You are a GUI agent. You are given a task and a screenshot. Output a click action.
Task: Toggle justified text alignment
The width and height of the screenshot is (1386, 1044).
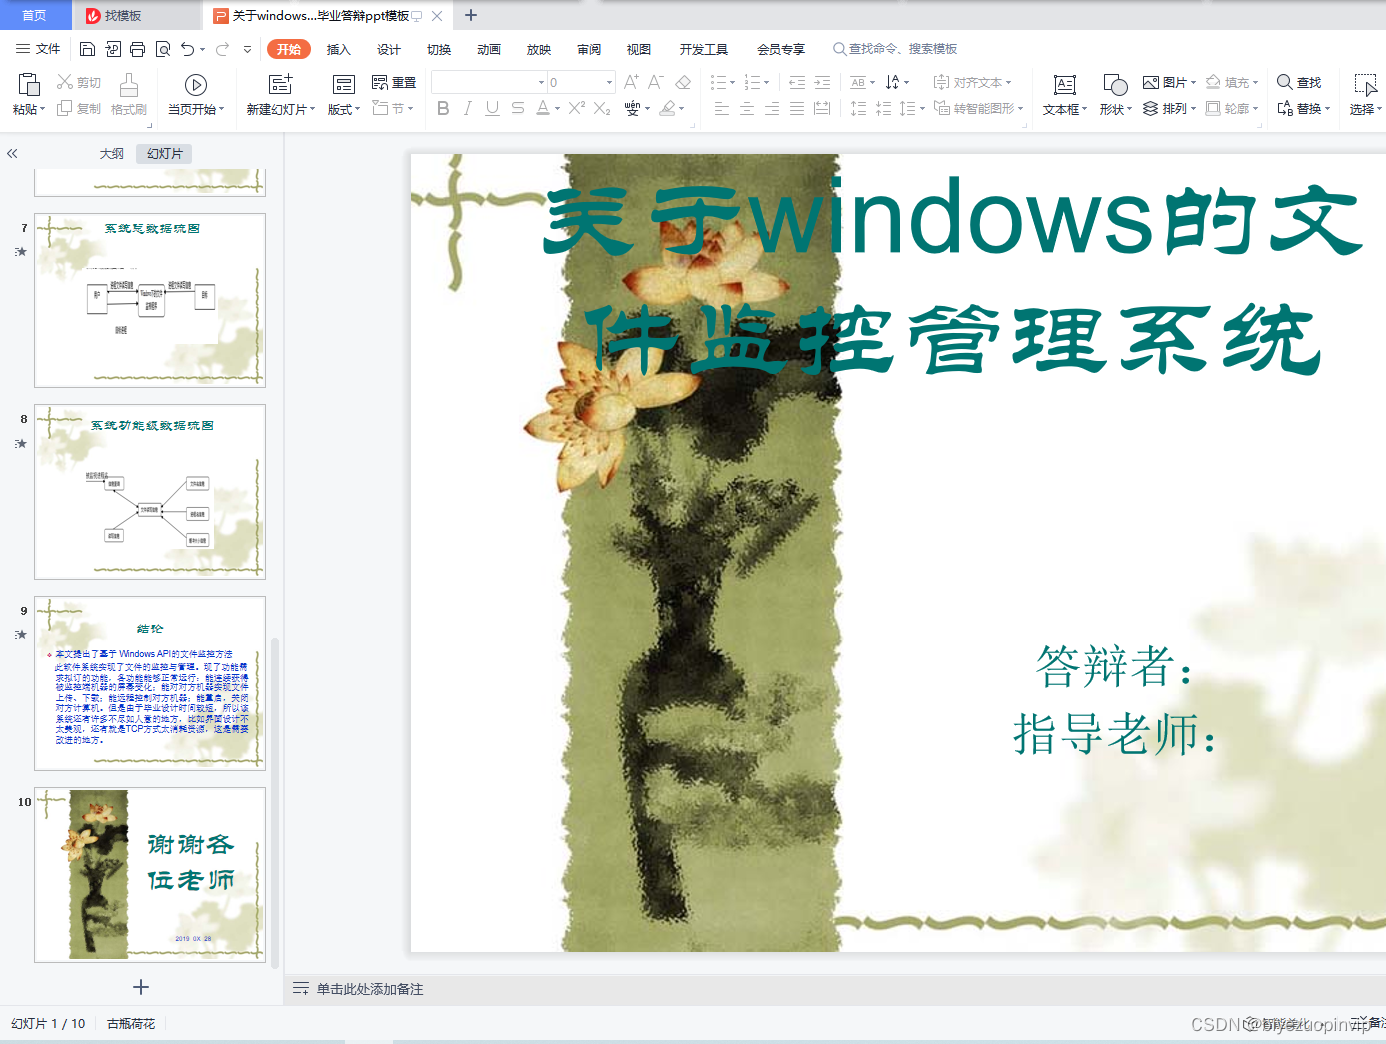point(797,108)
